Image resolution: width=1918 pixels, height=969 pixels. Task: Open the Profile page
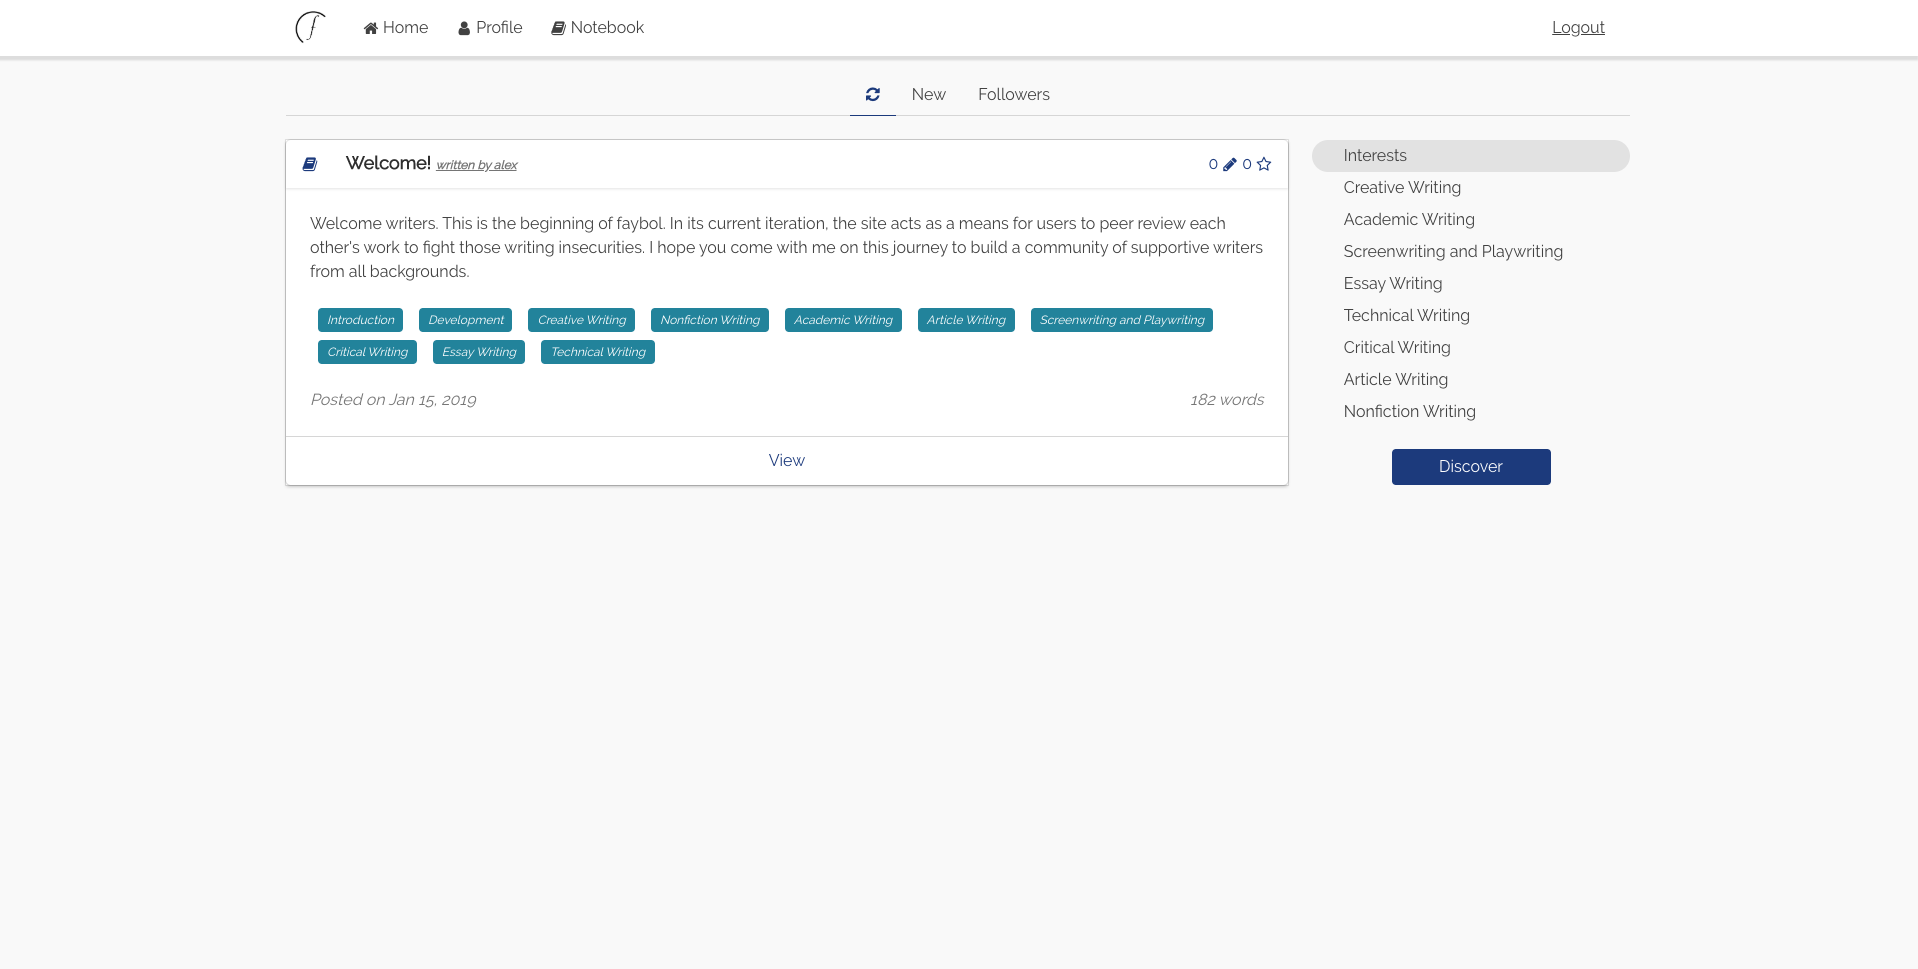pyautogui.click(x=490, y=28)
